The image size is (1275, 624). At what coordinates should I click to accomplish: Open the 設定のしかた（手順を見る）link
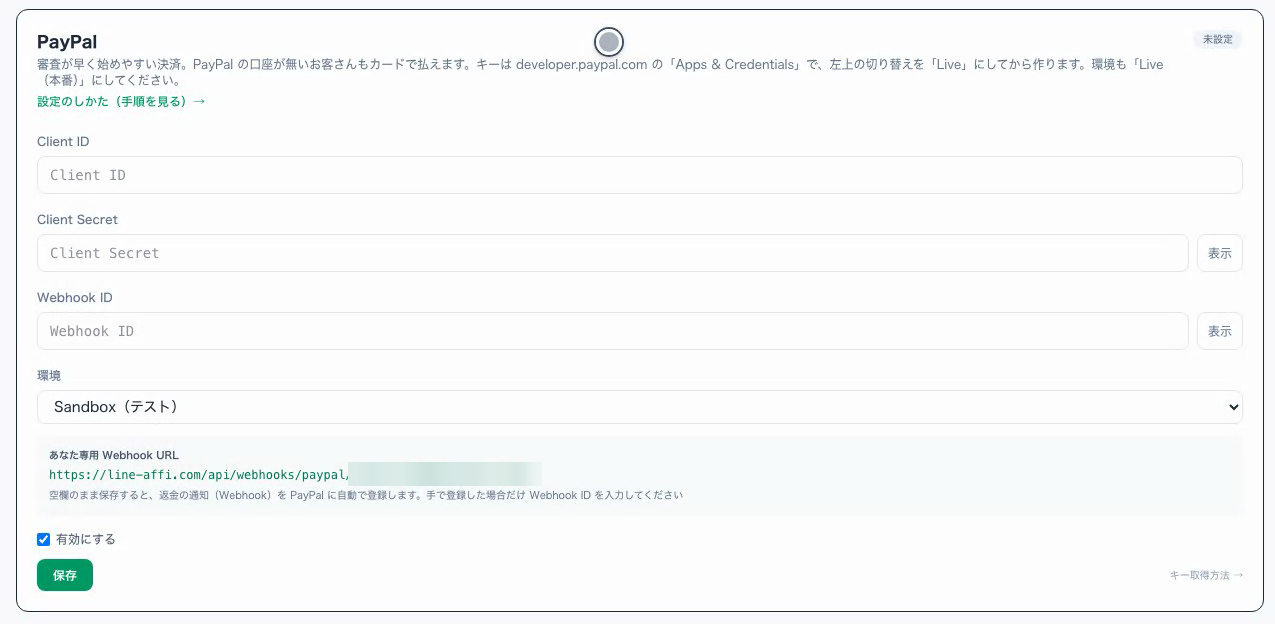tap(121, 101)
